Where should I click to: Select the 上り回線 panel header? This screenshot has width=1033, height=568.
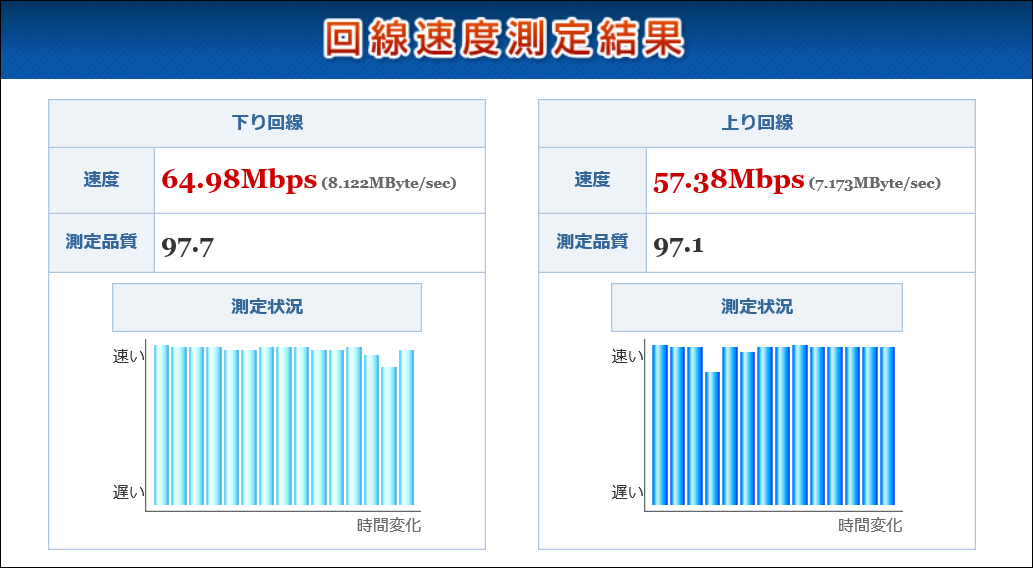(x=756, y=123)
